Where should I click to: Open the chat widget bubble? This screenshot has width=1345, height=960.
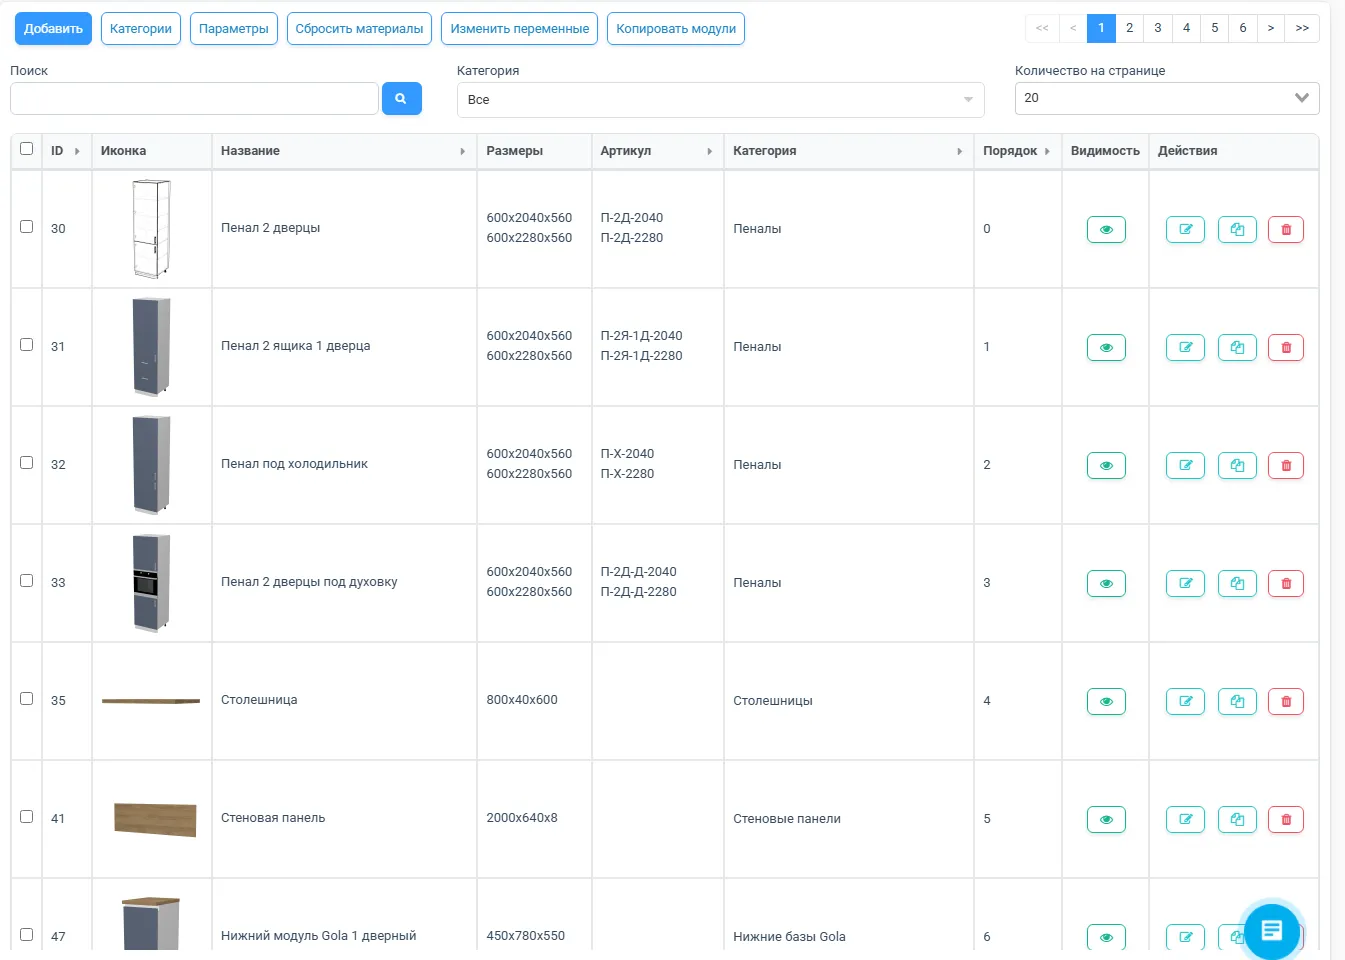[x=1272, y=930]
